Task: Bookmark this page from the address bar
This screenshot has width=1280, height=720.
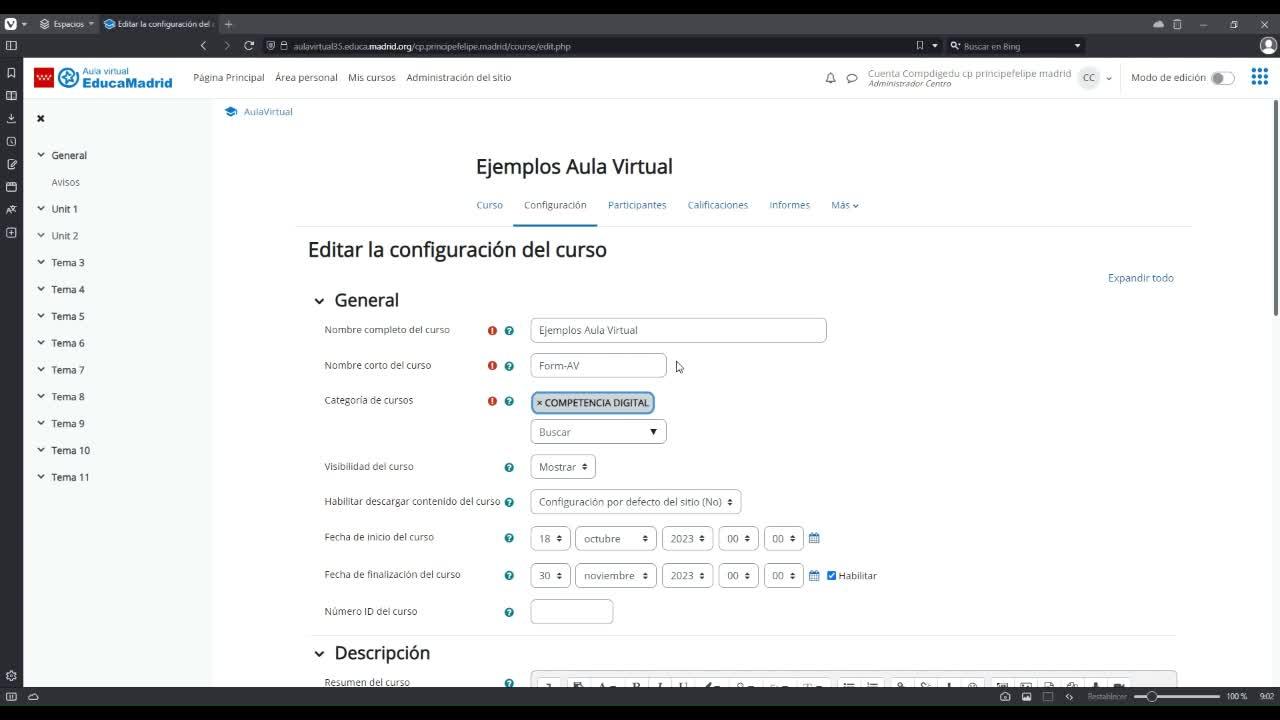Action: pyautogui.click(x=919, y=46)
